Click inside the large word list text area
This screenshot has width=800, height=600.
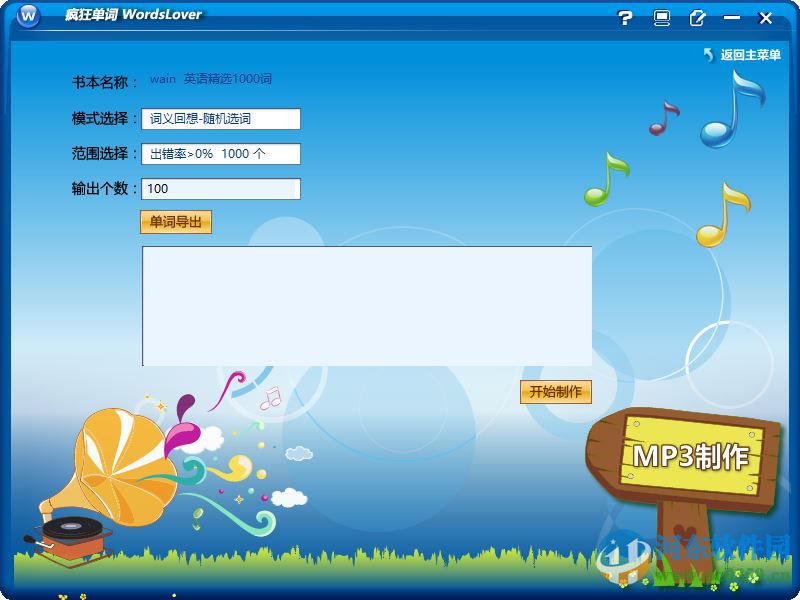pos(367,306)
